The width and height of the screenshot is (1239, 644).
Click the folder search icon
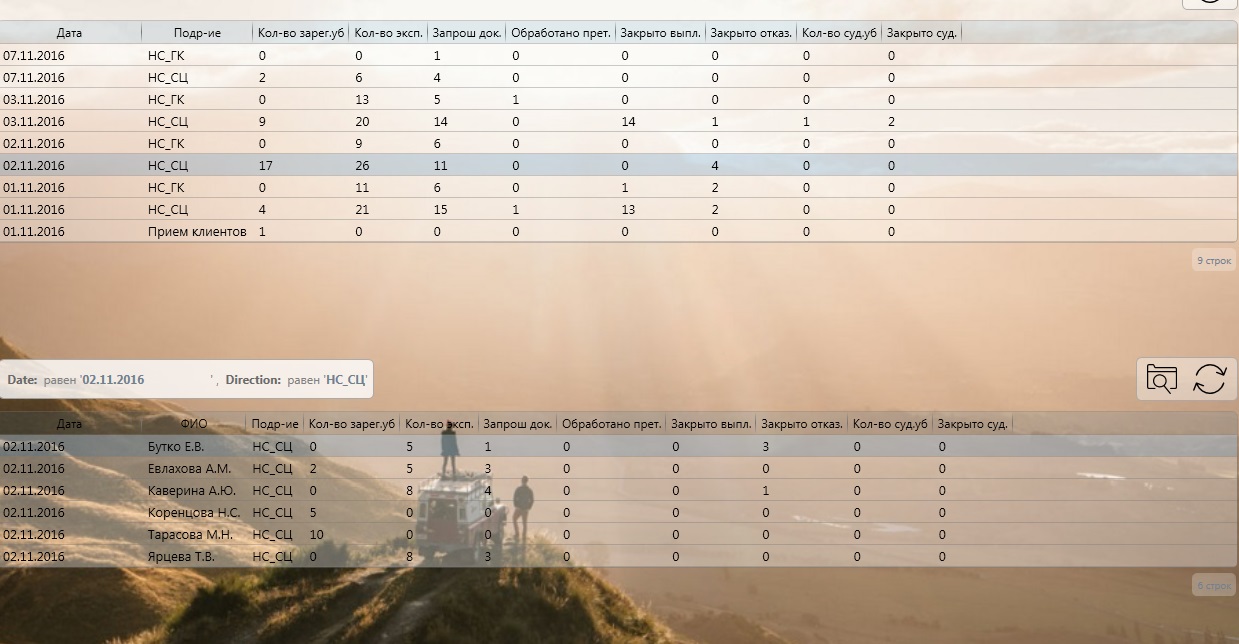point(1161,380)
